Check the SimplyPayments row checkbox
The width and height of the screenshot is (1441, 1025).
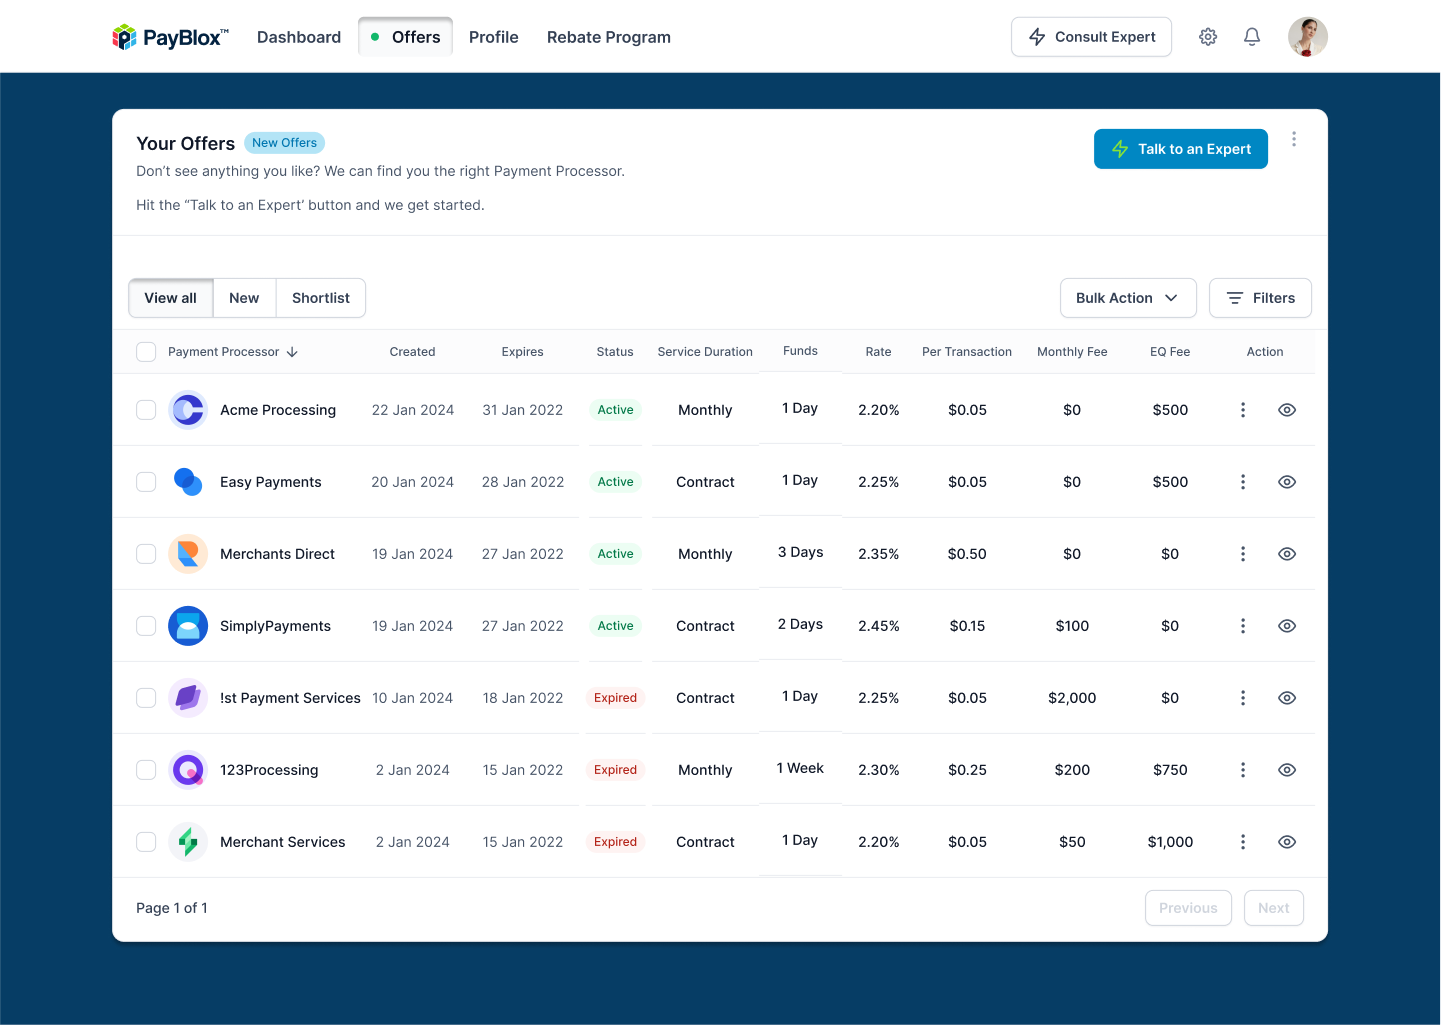click(146, 626)
